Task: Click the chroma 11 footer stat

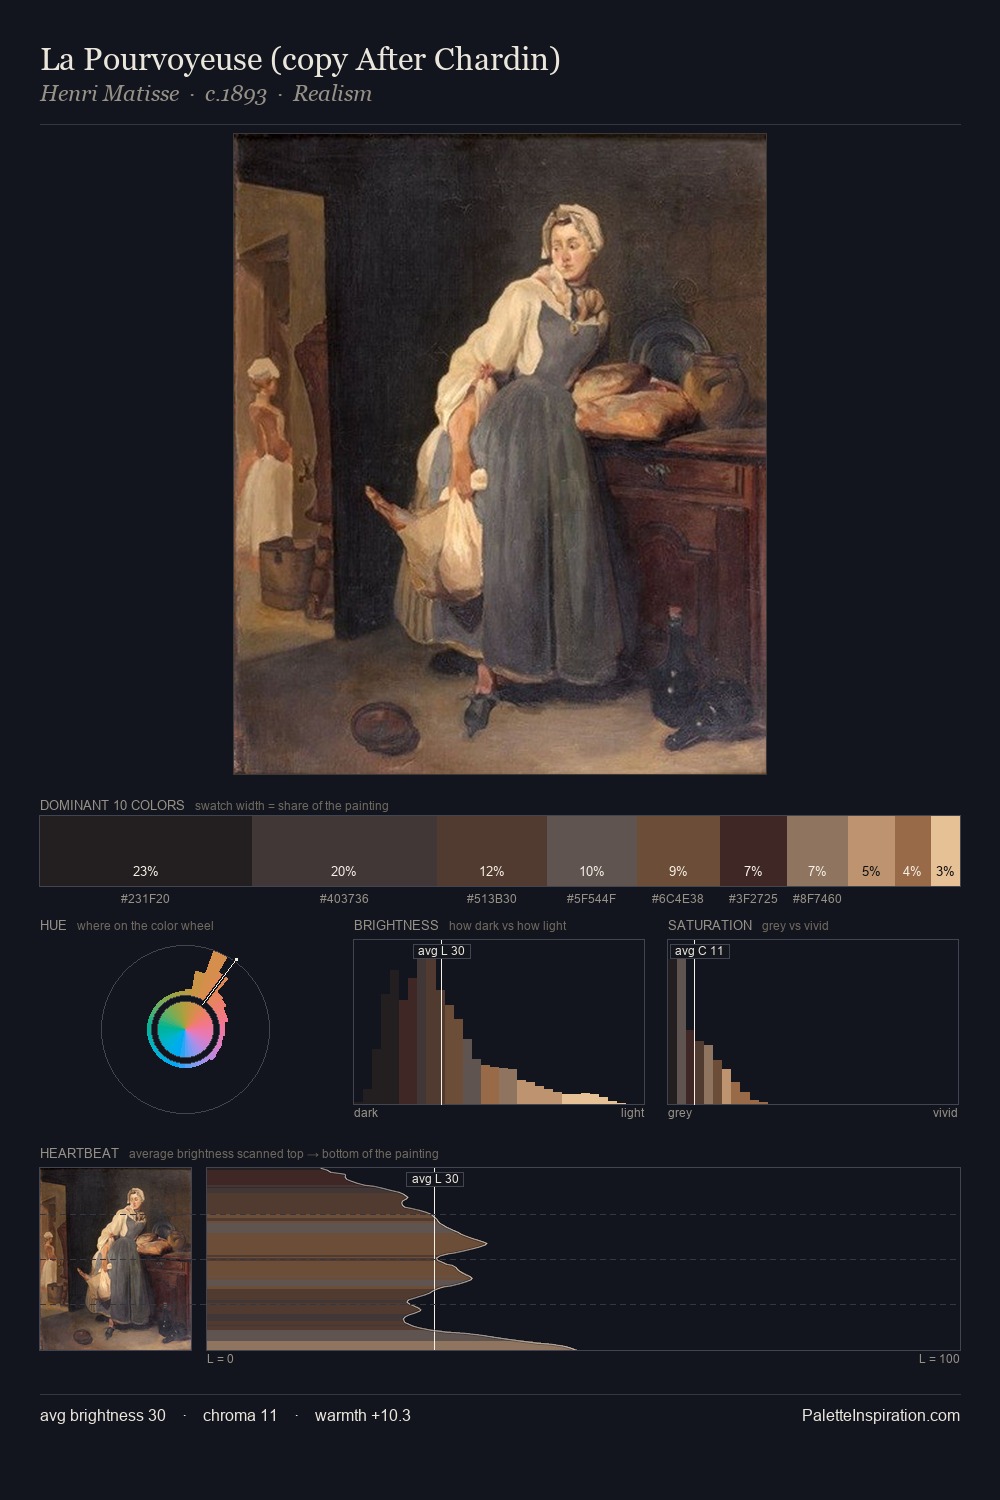Action: pos(240,1415)
